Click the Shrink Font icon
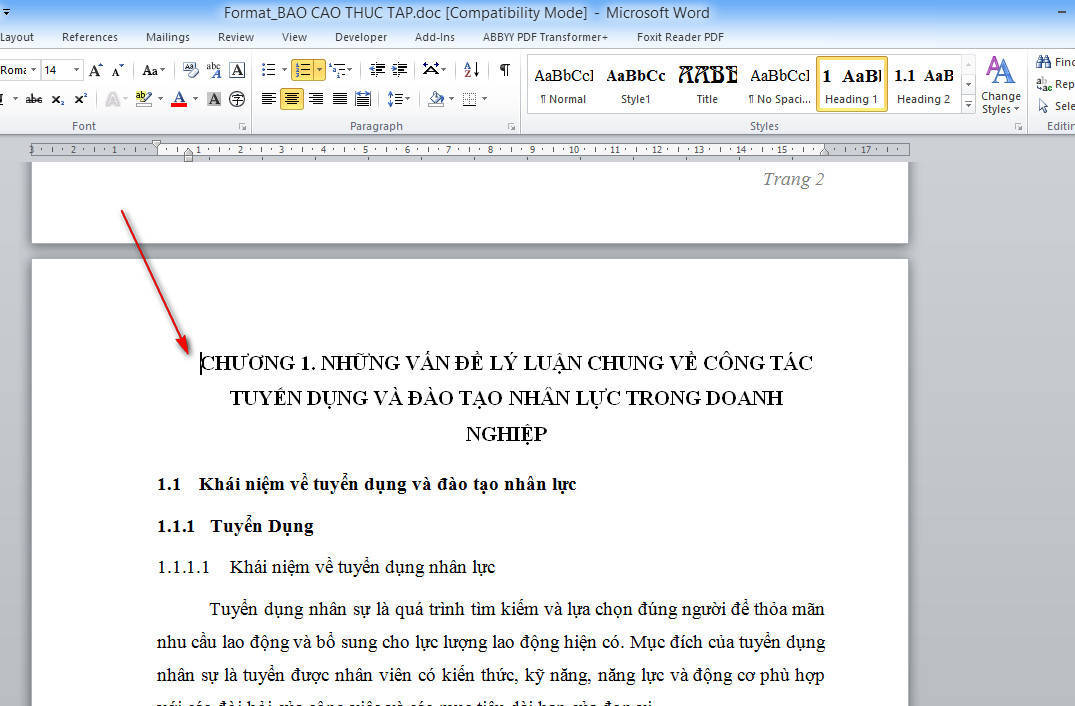Viewport: 1075px width, 706px height. 117,70
